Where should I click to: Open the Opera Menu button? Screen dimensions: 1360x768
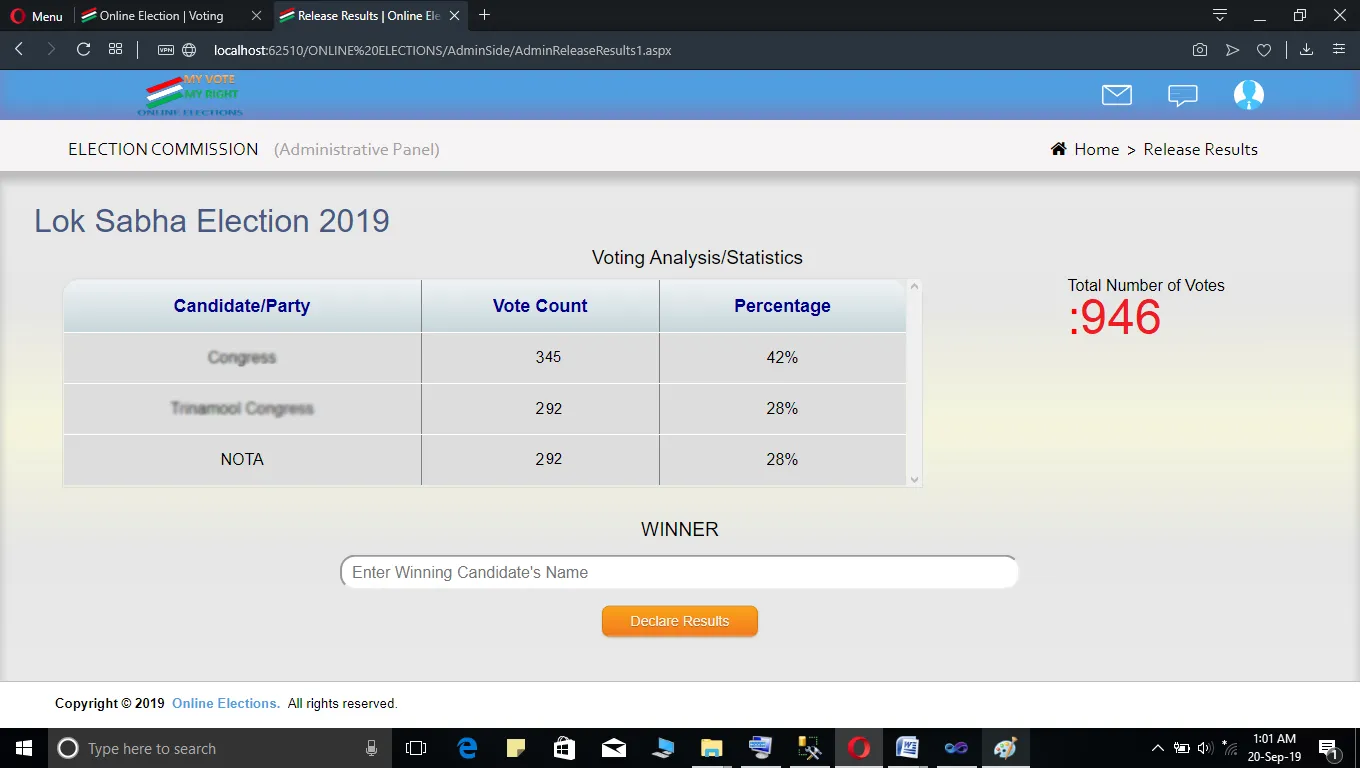[36, 16]
